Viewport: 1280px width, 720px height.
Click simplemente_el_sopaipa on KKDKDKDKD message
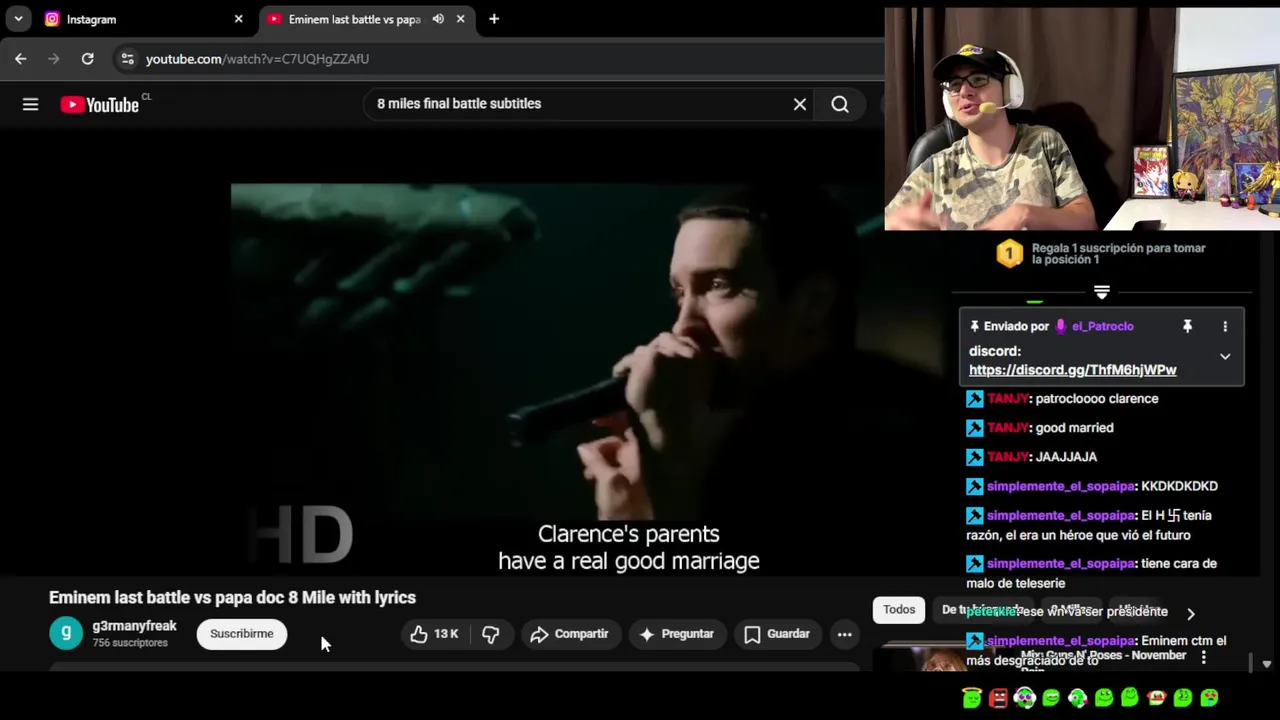[x=1060, y=486]
